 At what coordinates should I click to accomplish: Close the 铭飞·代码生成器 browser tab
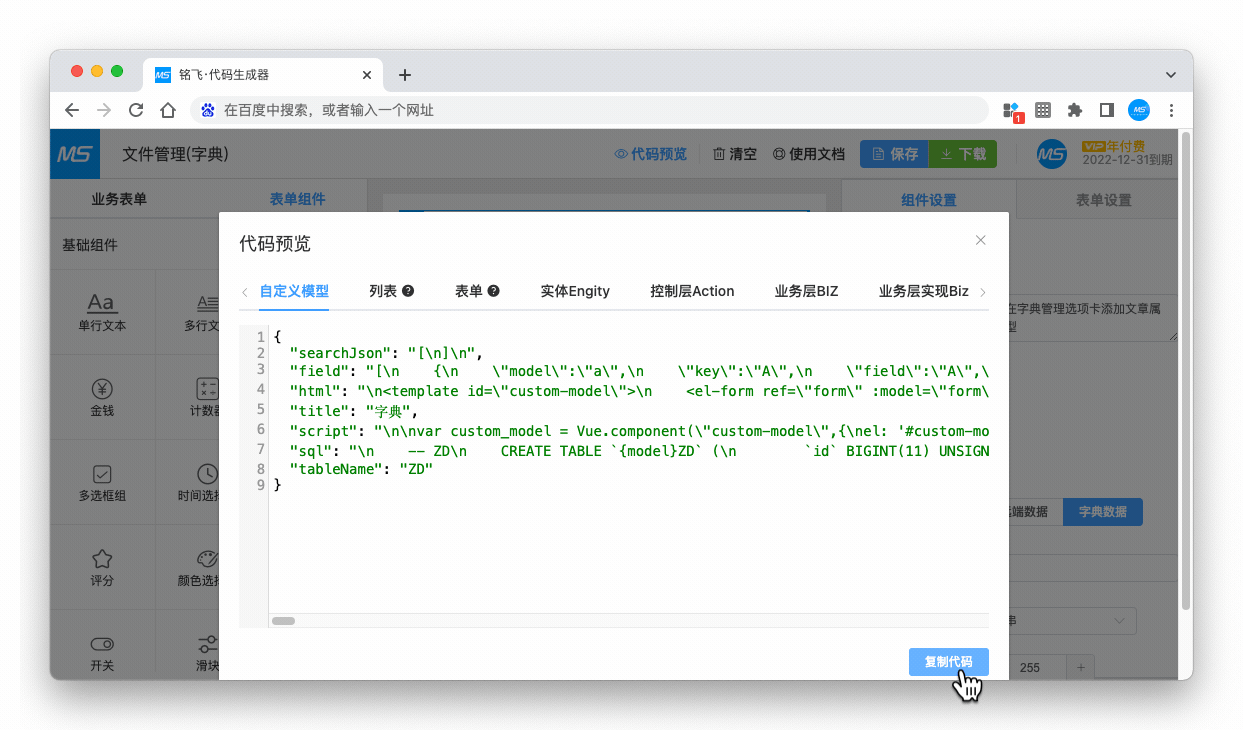[367, 75]
